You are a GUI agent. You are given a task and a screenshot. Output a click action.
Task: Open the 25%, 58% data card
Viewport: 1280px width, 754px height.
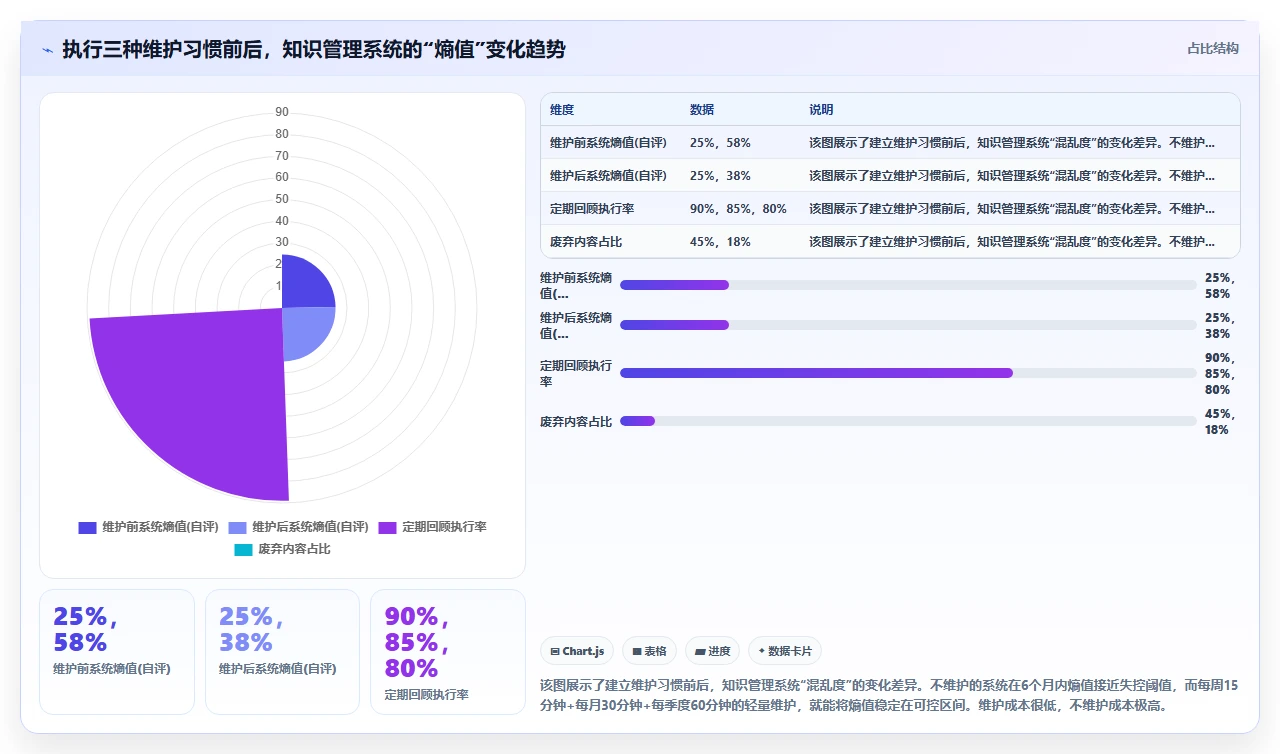117,652
